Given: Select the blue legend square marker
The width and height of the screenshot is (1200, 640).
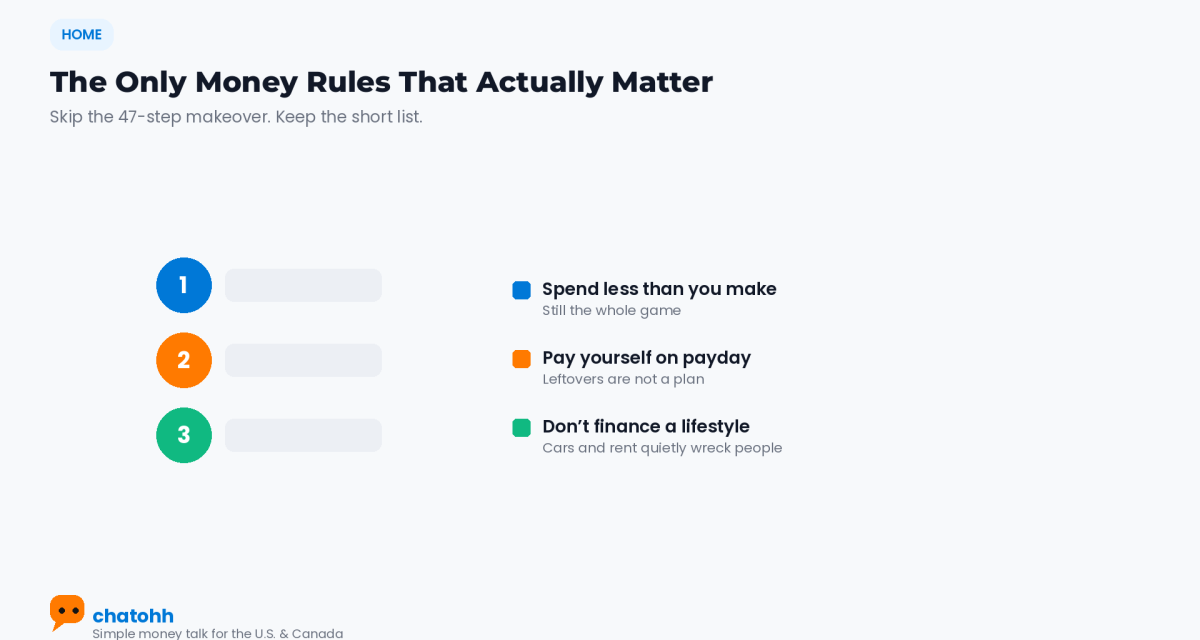Looking at the screenshot, I should click(x=521, y=290).
